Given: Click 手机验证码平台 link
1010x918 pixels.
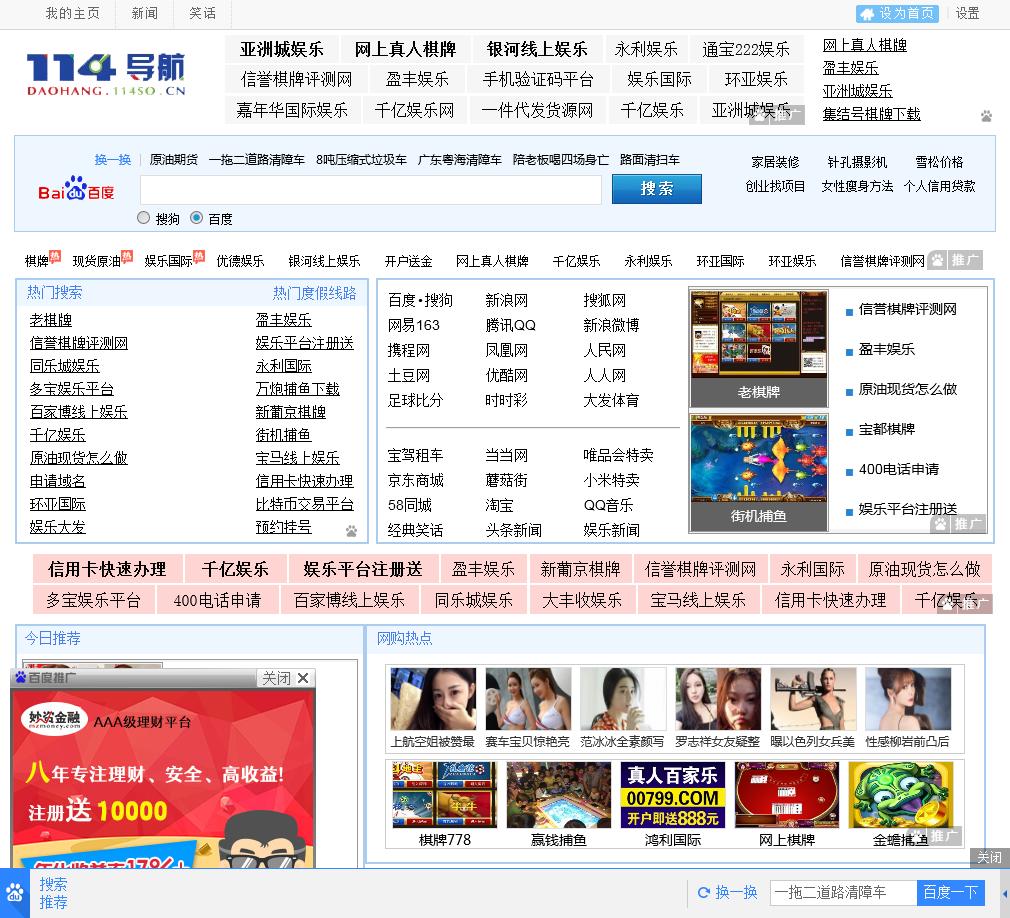Looking at the screenshot, I should tap(538, 79).
